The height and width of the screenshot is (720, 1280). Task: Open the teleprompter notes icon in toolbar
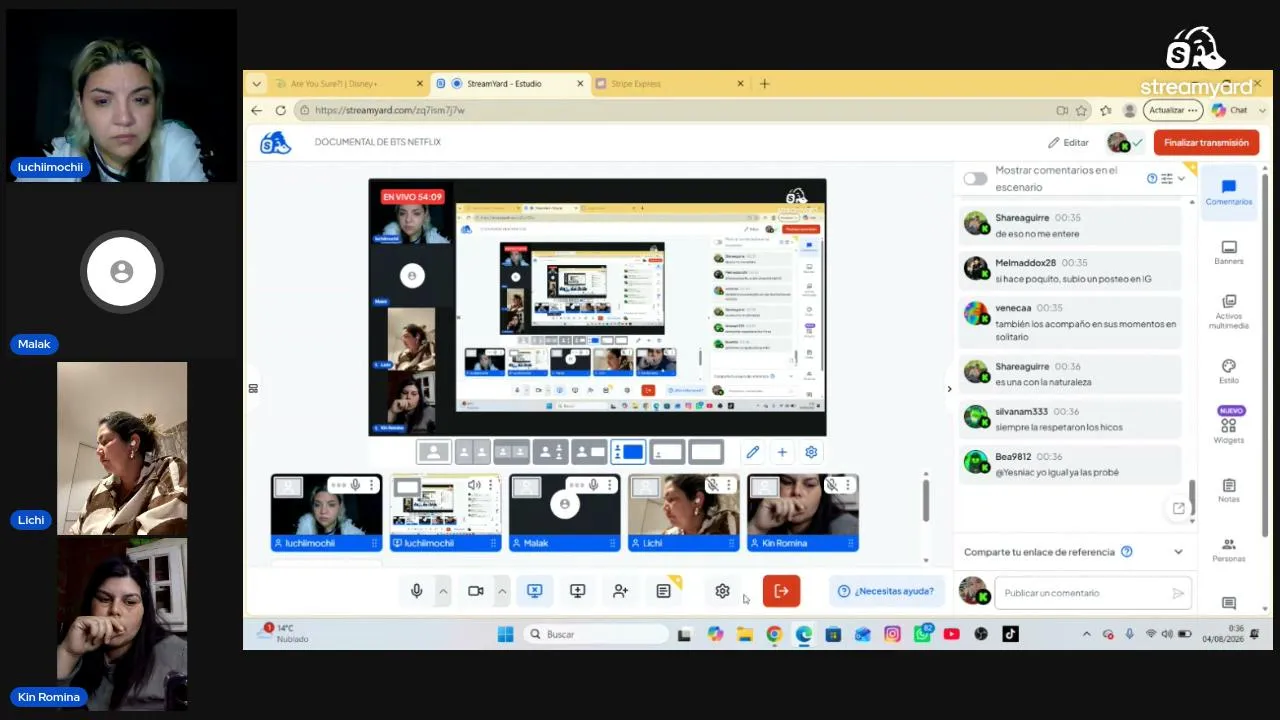663,591
